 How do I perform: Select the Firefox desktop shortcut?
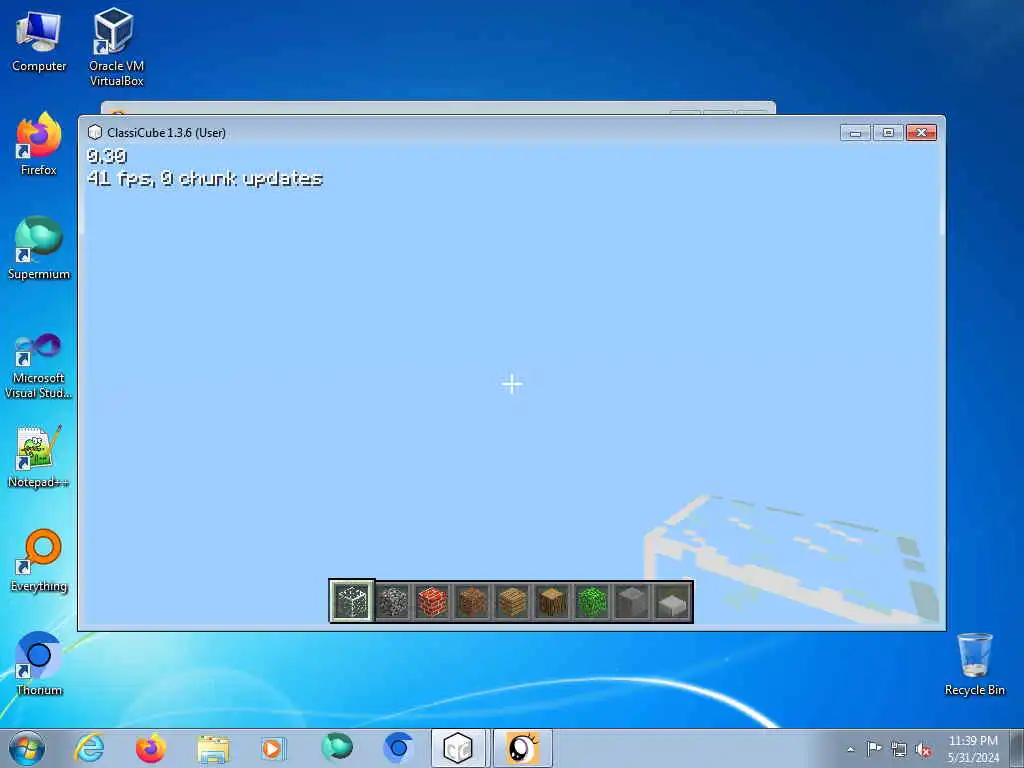point(39,144)
